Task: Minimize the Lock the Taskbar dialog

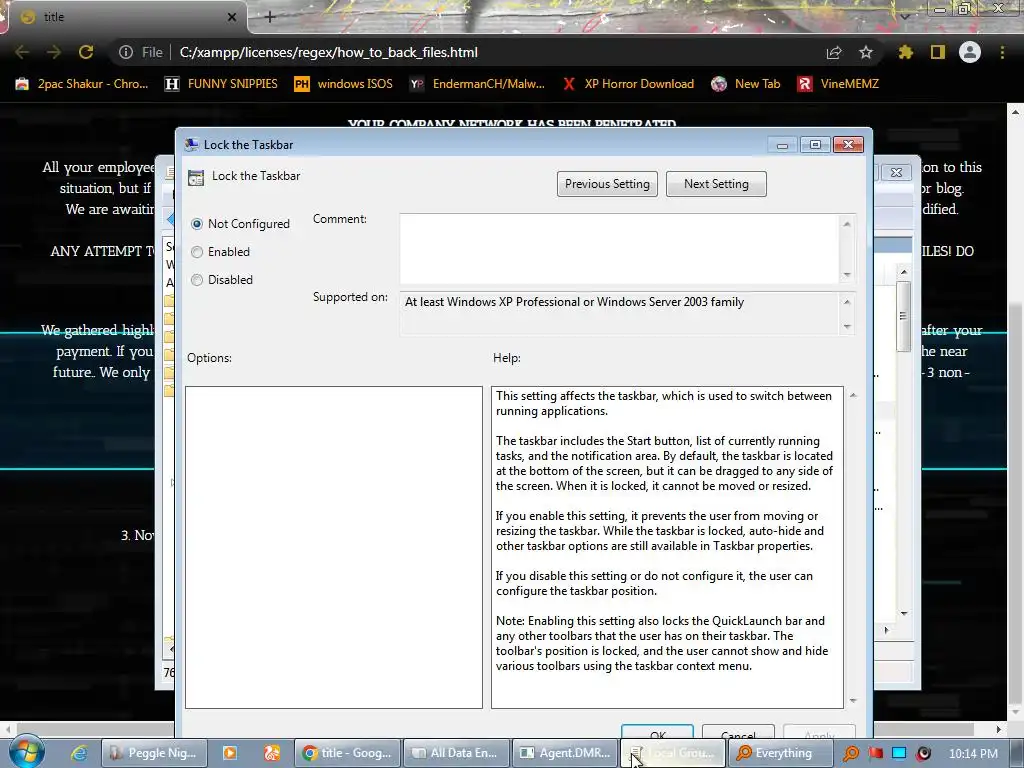Action: pyautogui.click(x=782, y=145)
